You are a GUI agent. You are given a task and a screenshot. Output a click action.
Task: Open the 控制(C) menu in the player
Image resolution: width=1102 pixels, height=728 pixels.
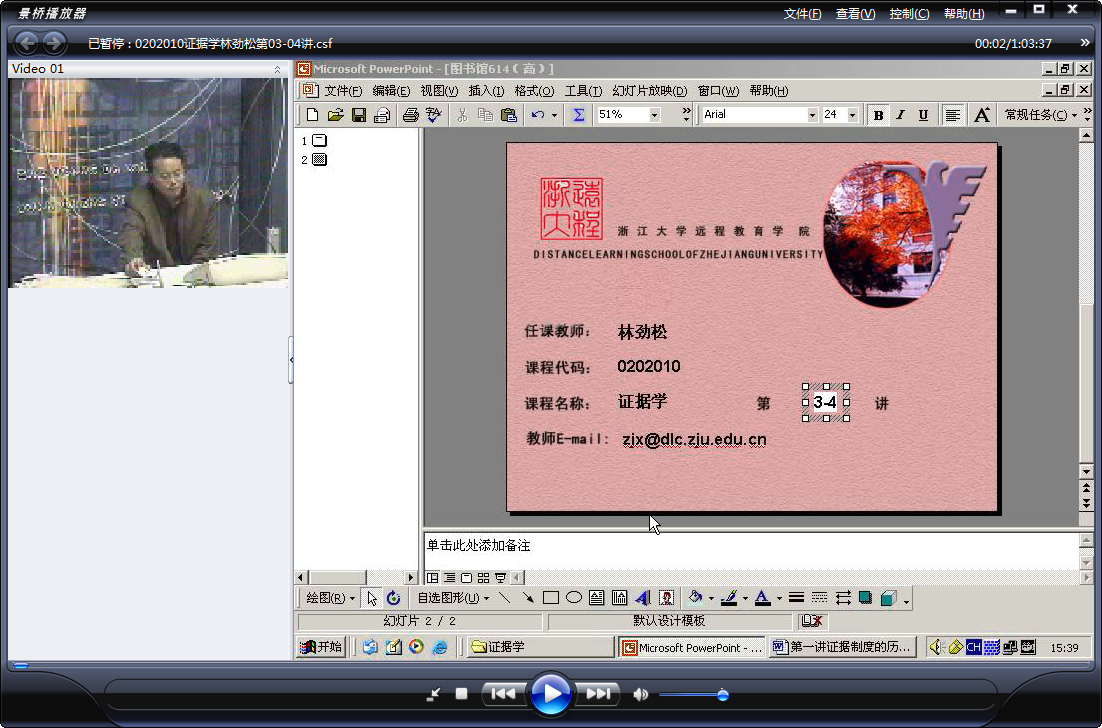click(909, 13)
